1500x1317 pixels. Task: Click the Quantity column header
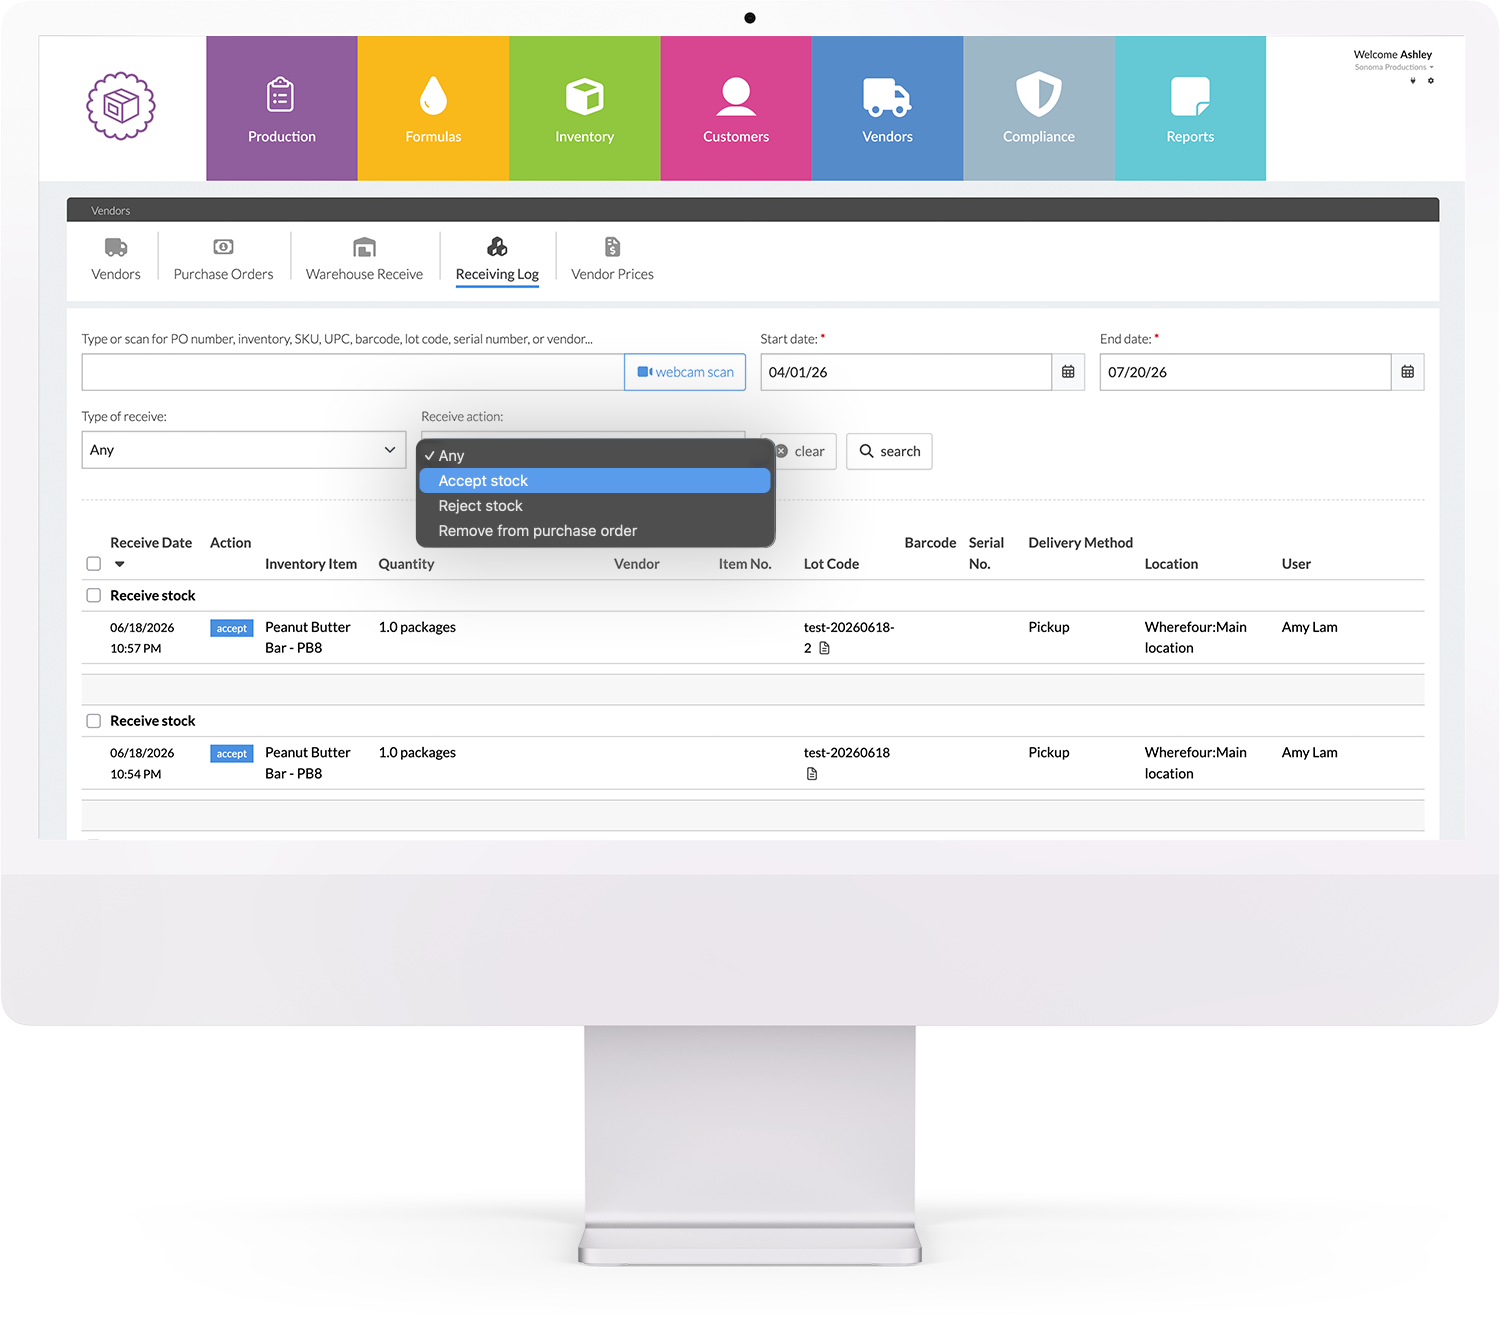pyautogui.click(x=406, y=564)
